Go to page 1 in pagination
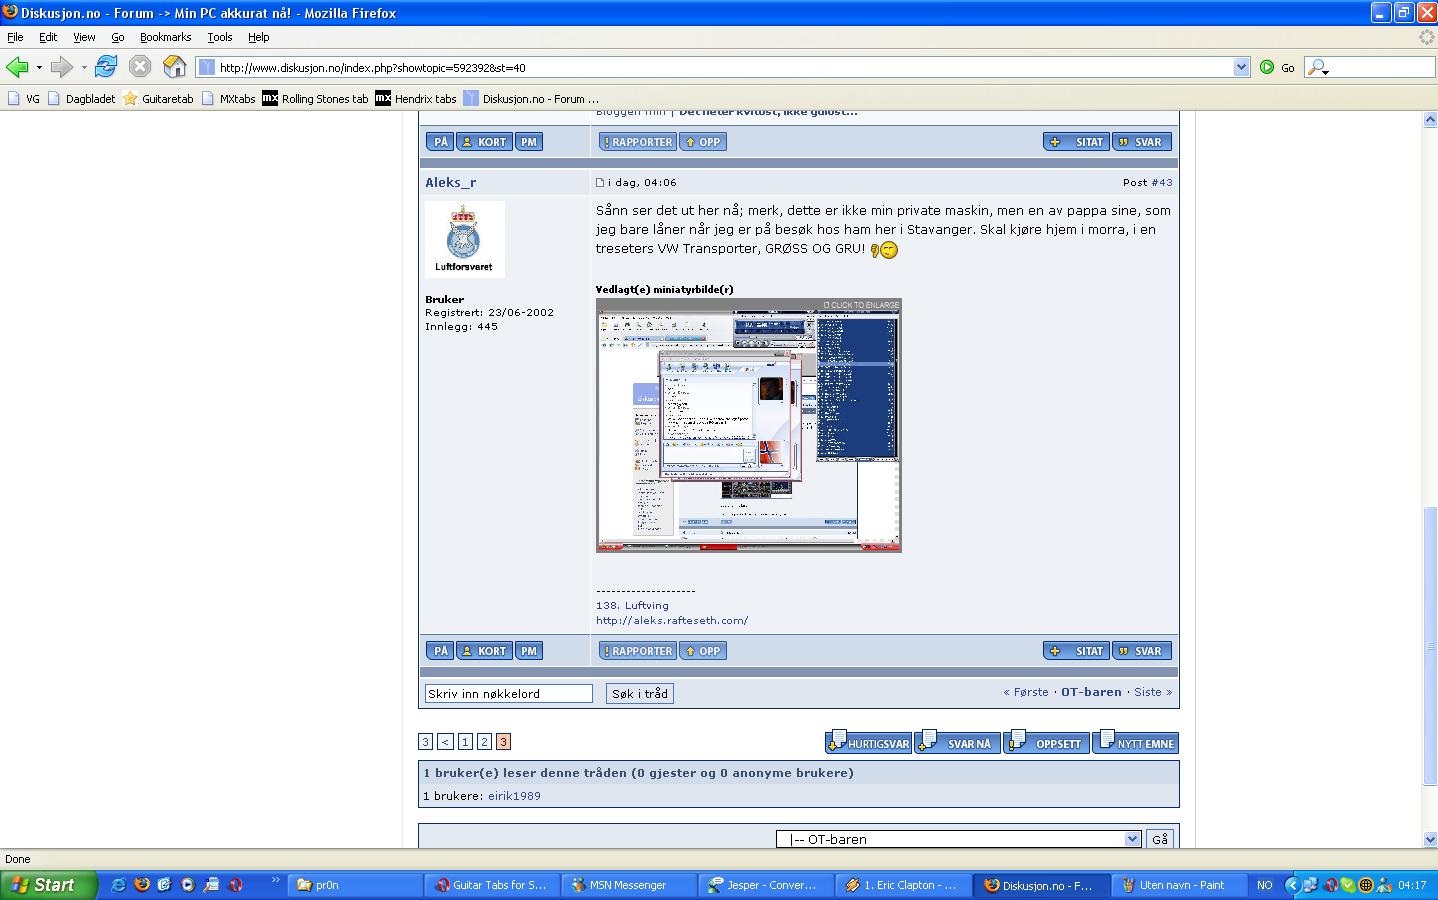Screen dimensions: 1438x900 pyautogui.click(x=465, y=742)
